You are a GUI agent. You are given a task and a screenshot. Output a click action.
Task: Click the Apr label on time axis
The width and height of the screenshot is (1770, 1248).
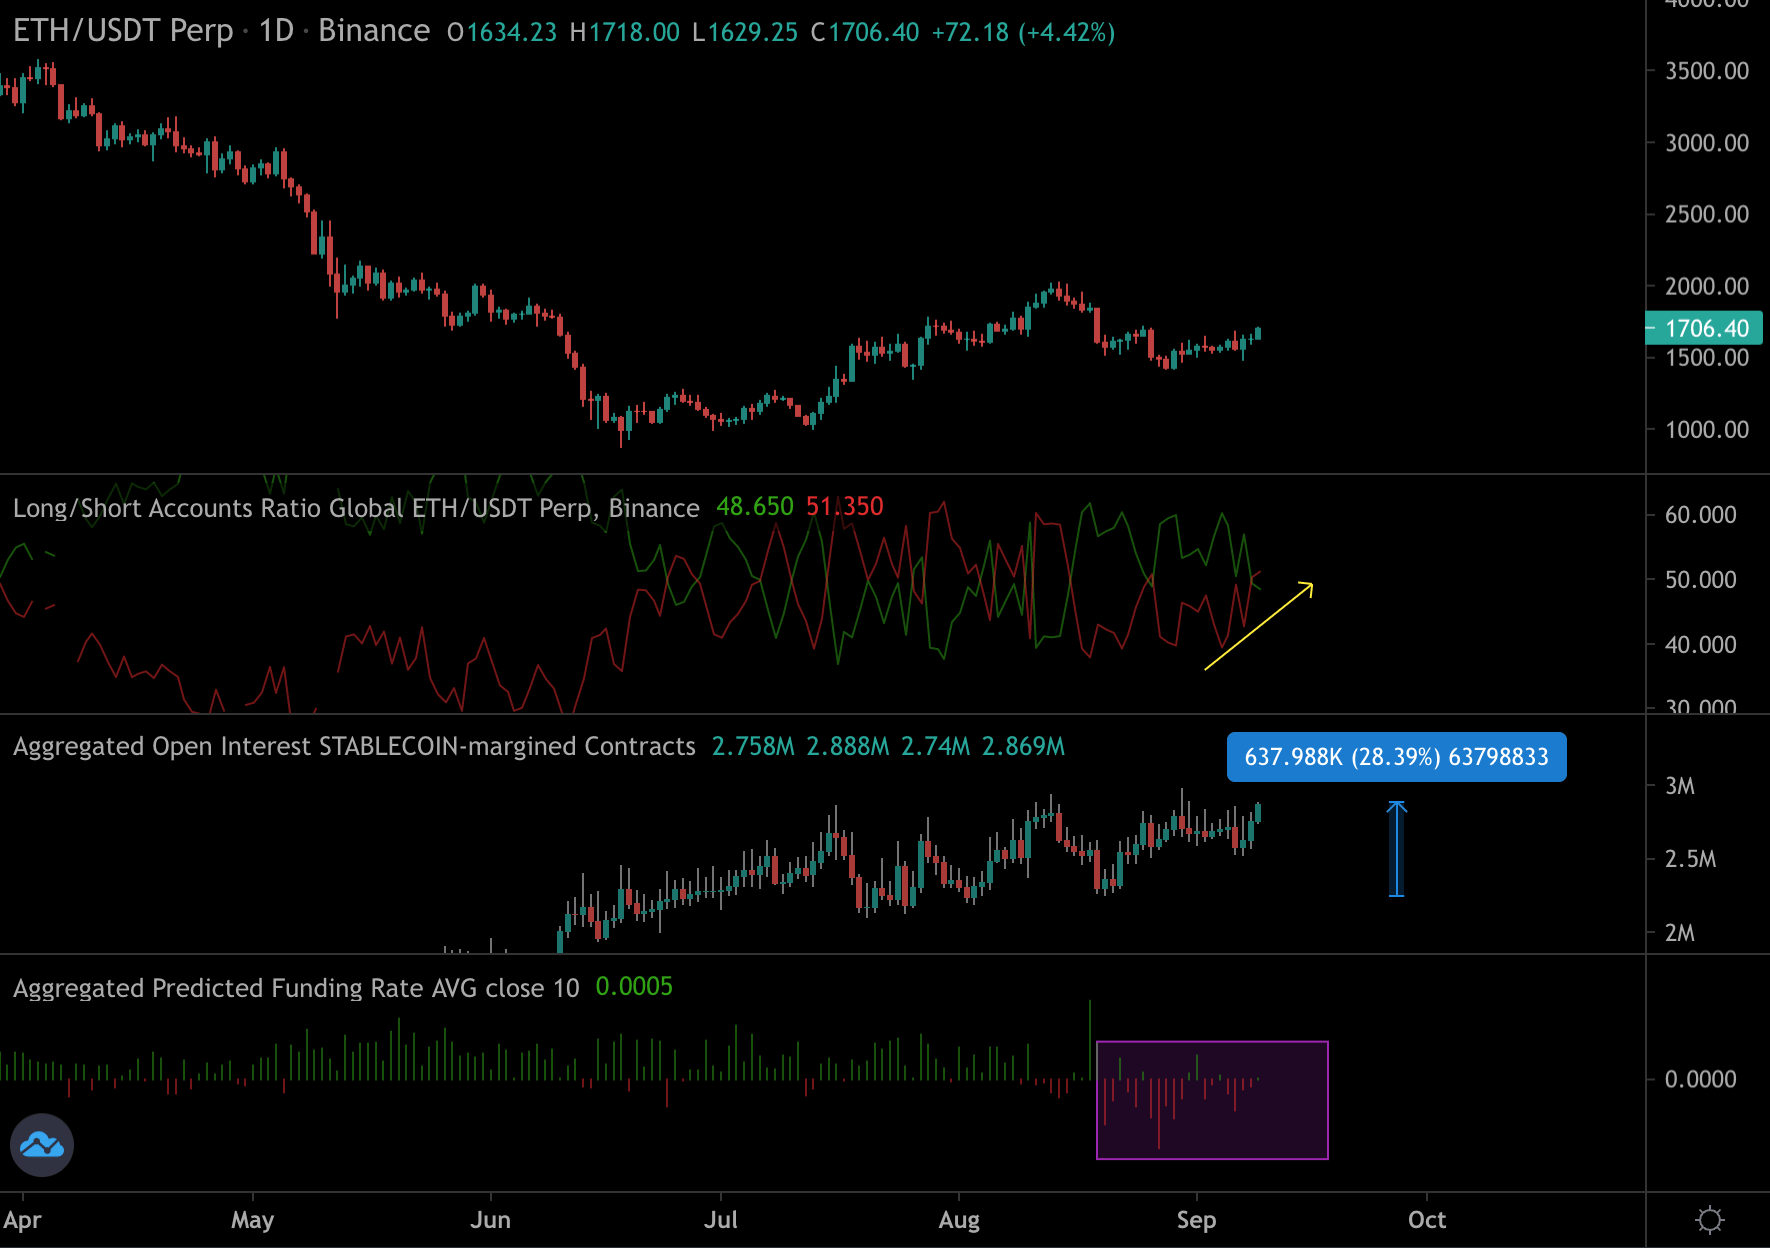(x=22, y=1220)
